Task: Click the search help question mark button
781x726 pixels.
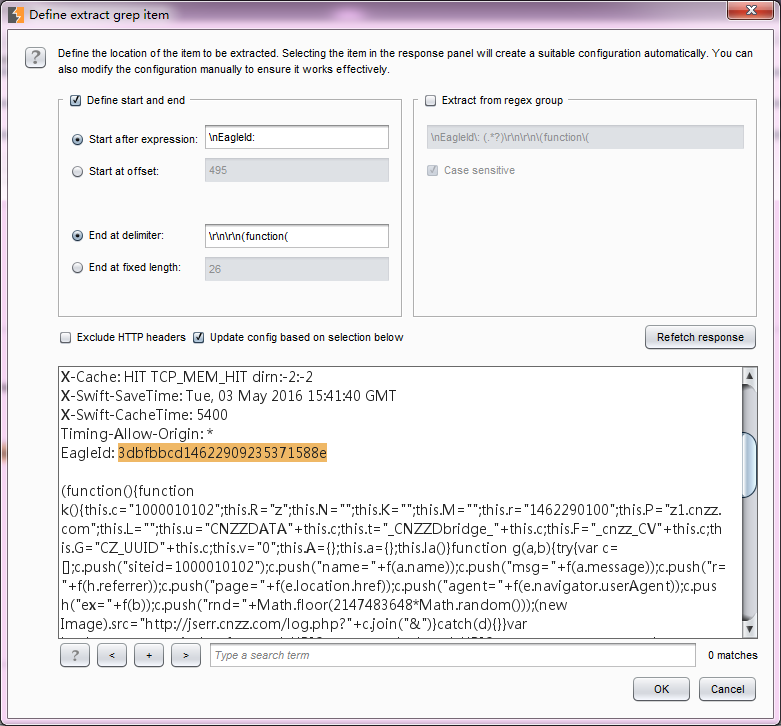Action: coord(75,655)
